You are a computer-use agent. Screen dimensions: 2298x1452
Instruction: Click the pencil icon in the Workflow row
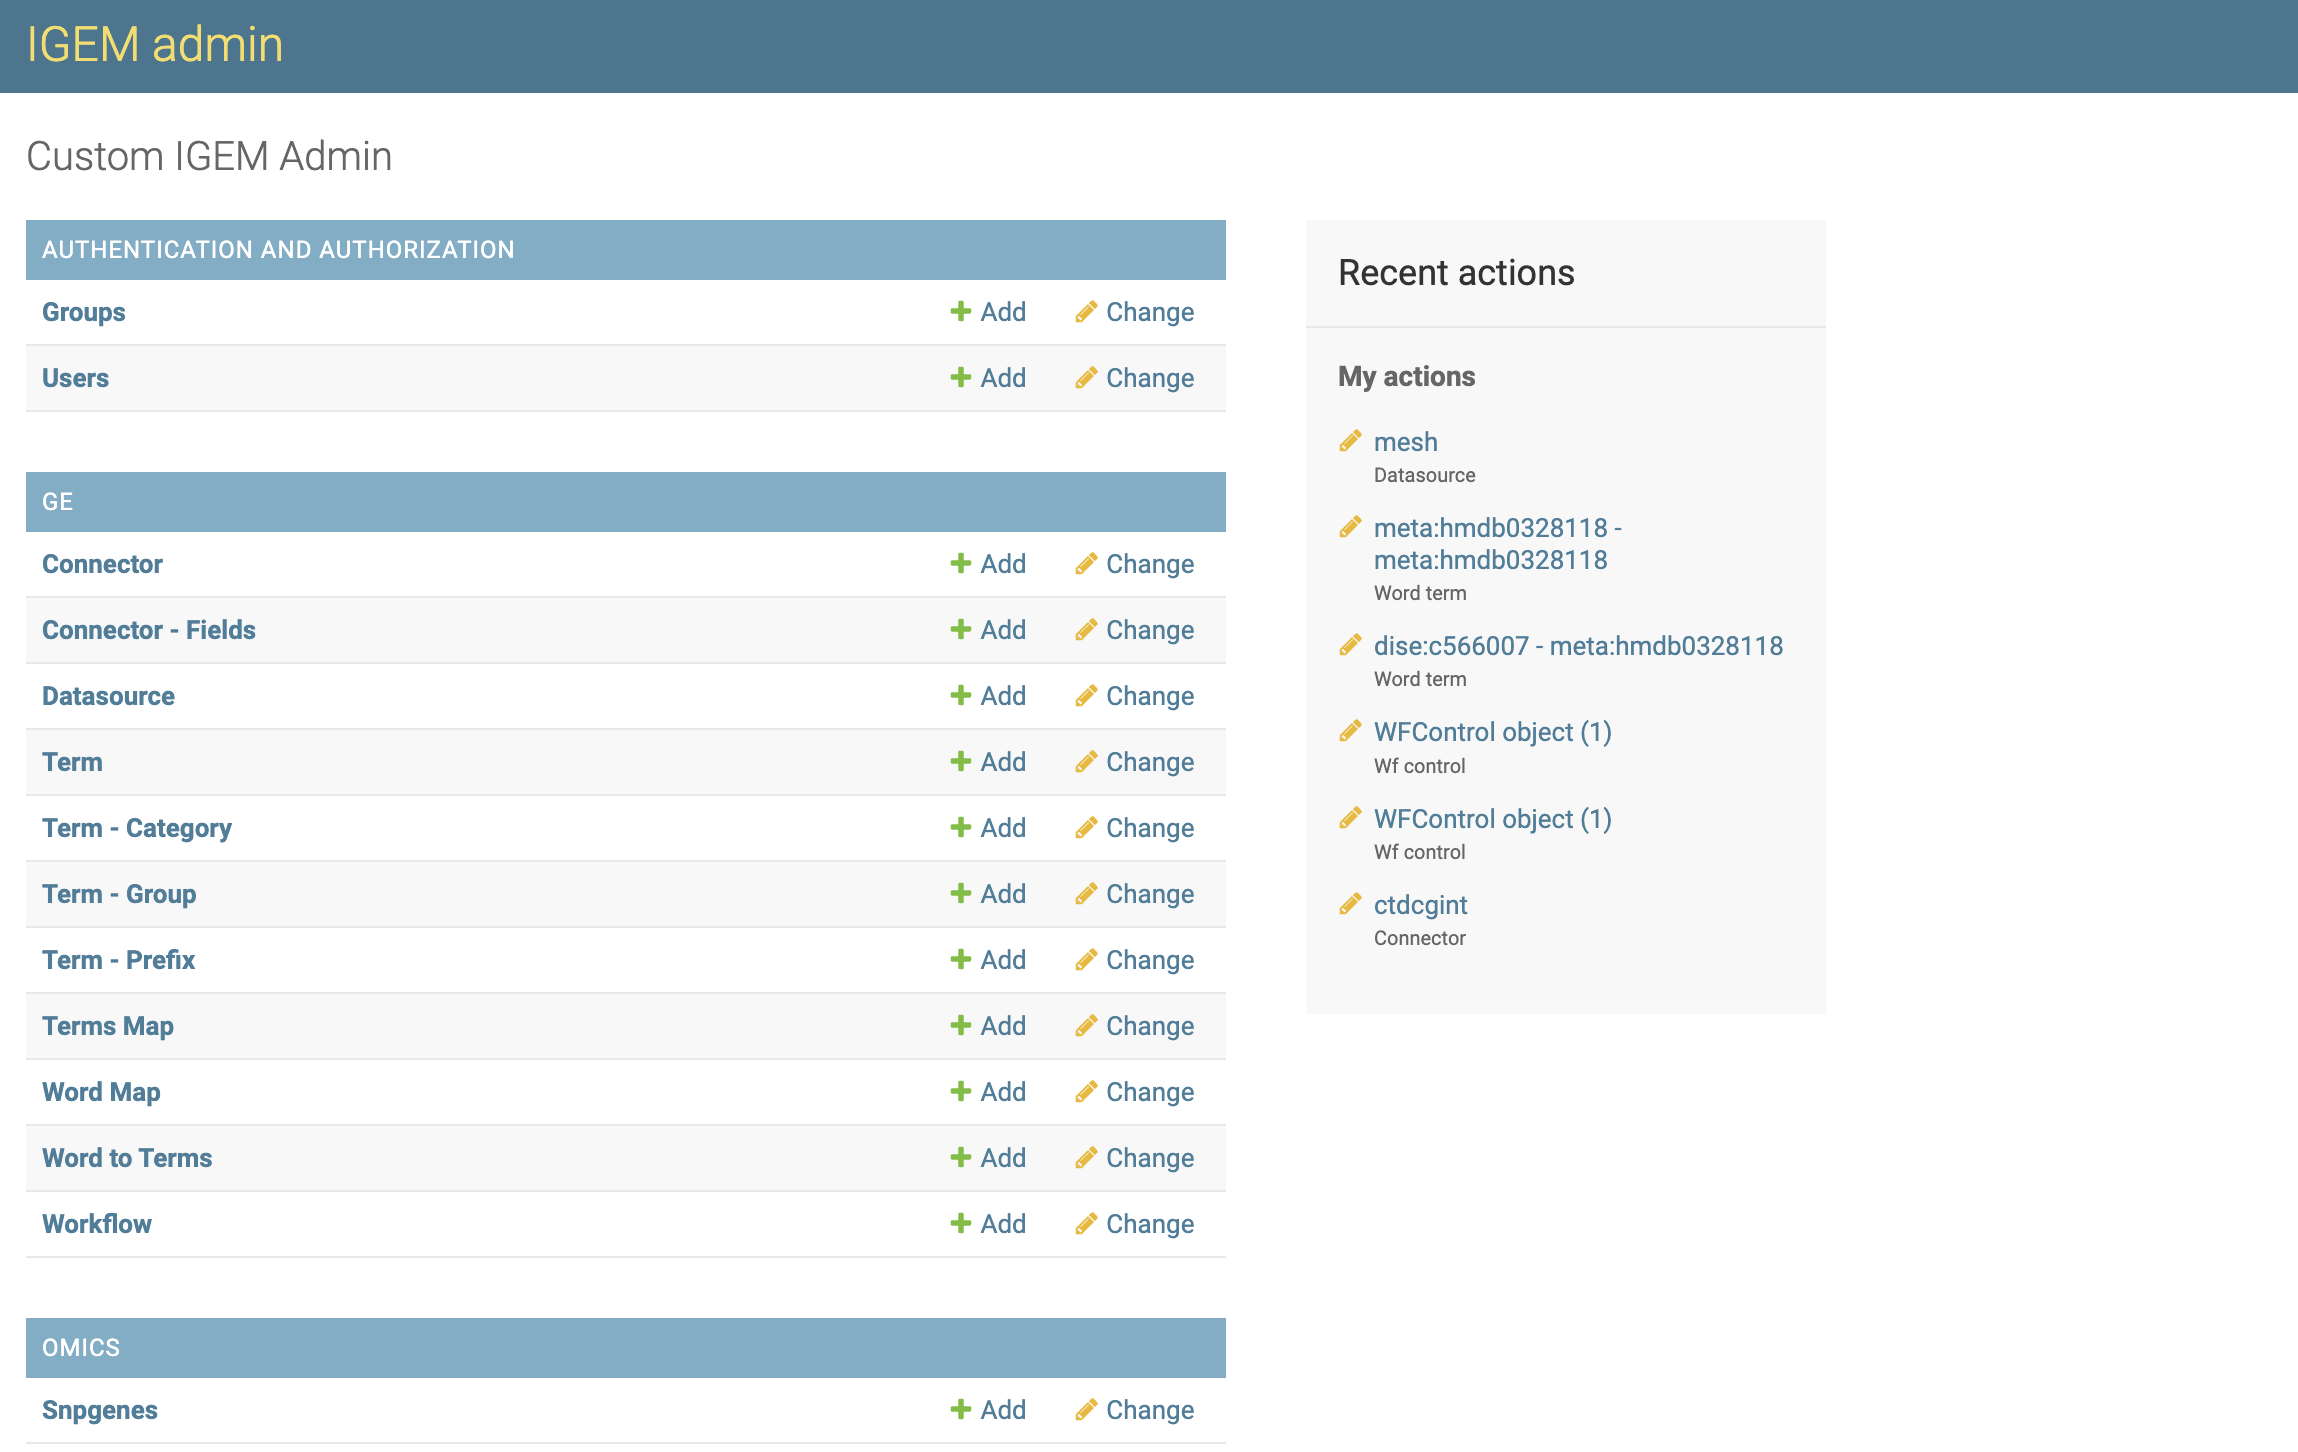click(1086, 1224)
